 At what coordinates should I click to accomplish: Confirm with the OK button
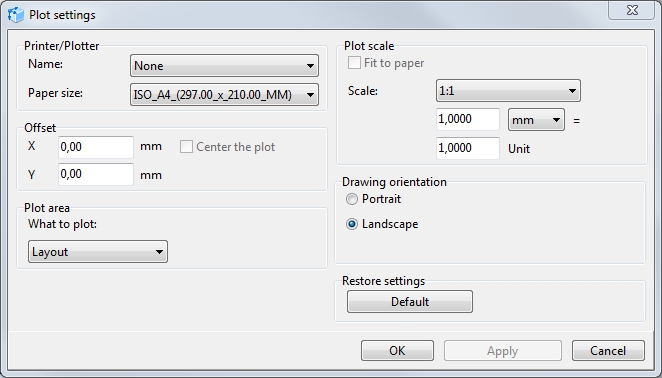[x=397, y=351]
